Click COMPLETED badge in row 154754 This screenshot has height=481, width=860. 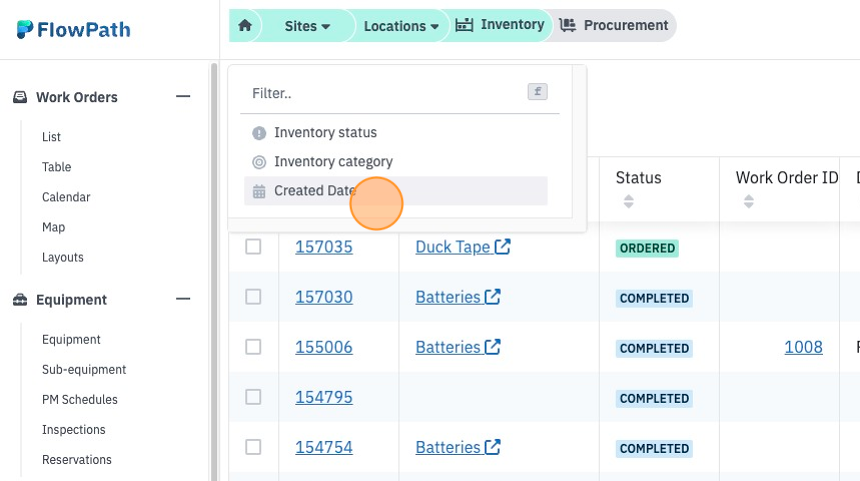[x=654, y=449]
